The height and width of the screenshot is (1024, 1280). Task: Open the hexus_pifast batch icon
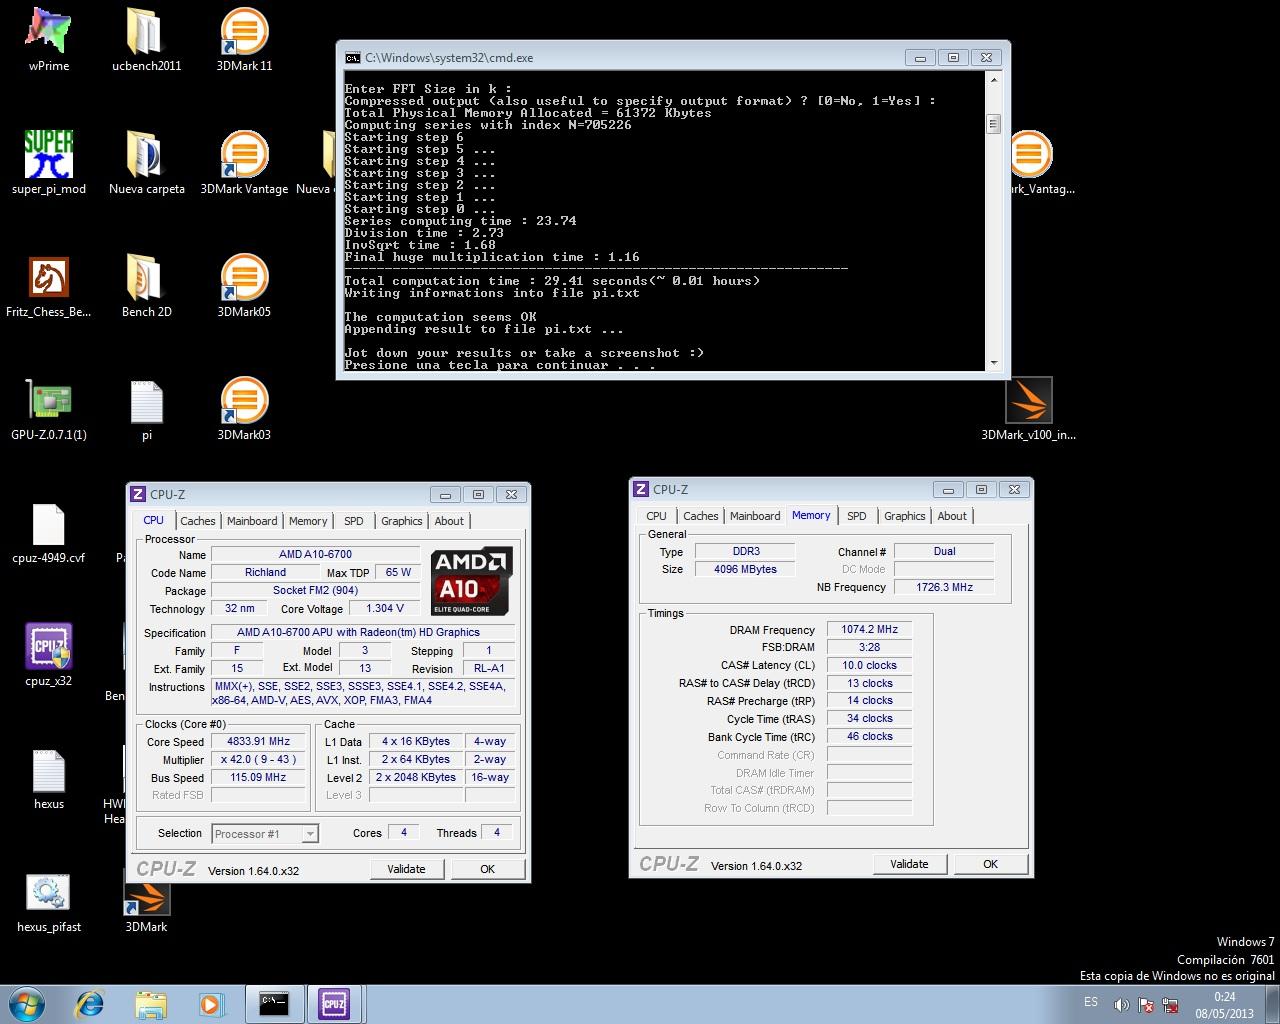pos(48,901)
